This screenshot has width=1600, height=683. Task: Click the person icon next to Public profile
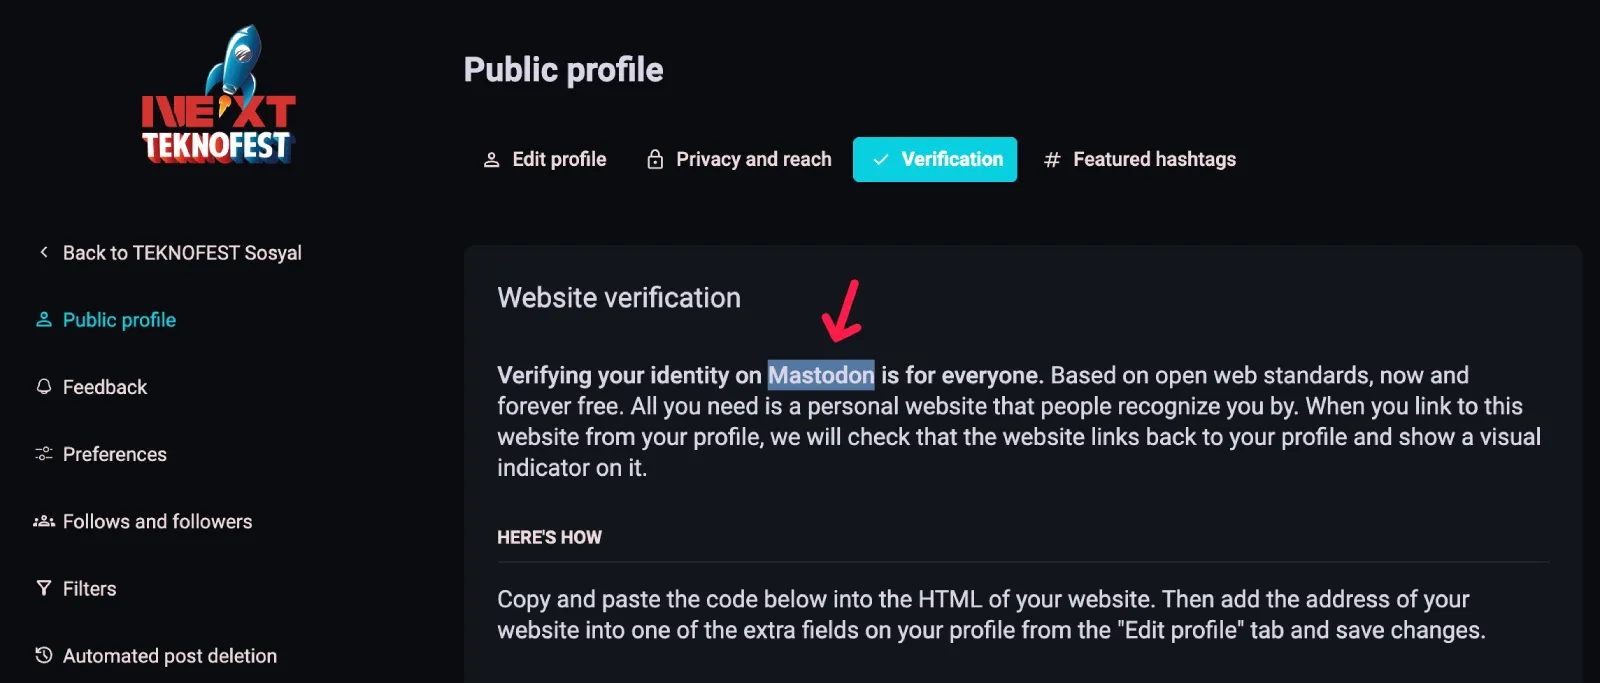(44, 319)
